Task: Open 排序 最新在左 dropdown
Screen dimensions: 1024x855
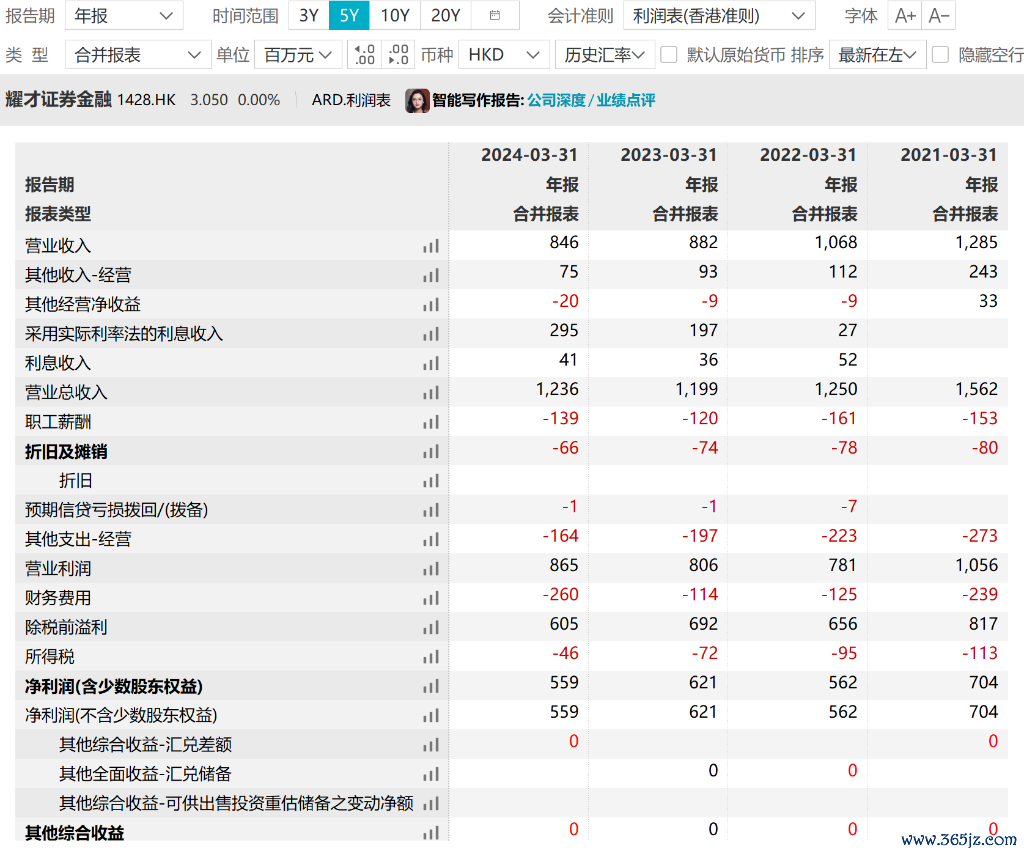Action: pyautogui.click(x=877, y=55)
